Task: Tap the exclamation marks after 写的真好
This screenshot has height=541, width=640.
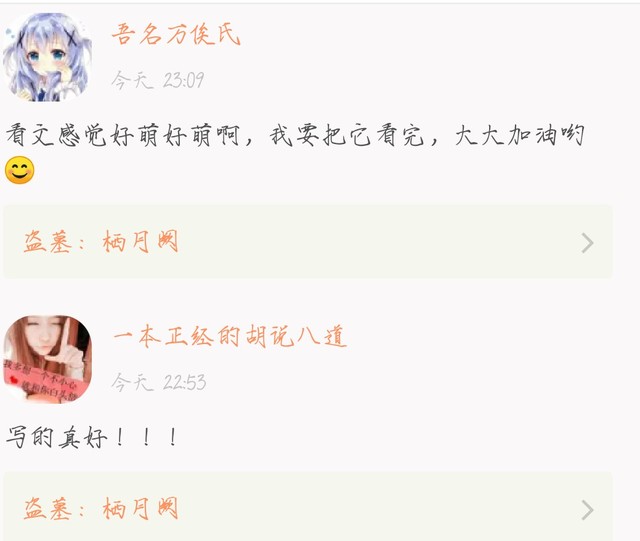Action: (146, 437)
